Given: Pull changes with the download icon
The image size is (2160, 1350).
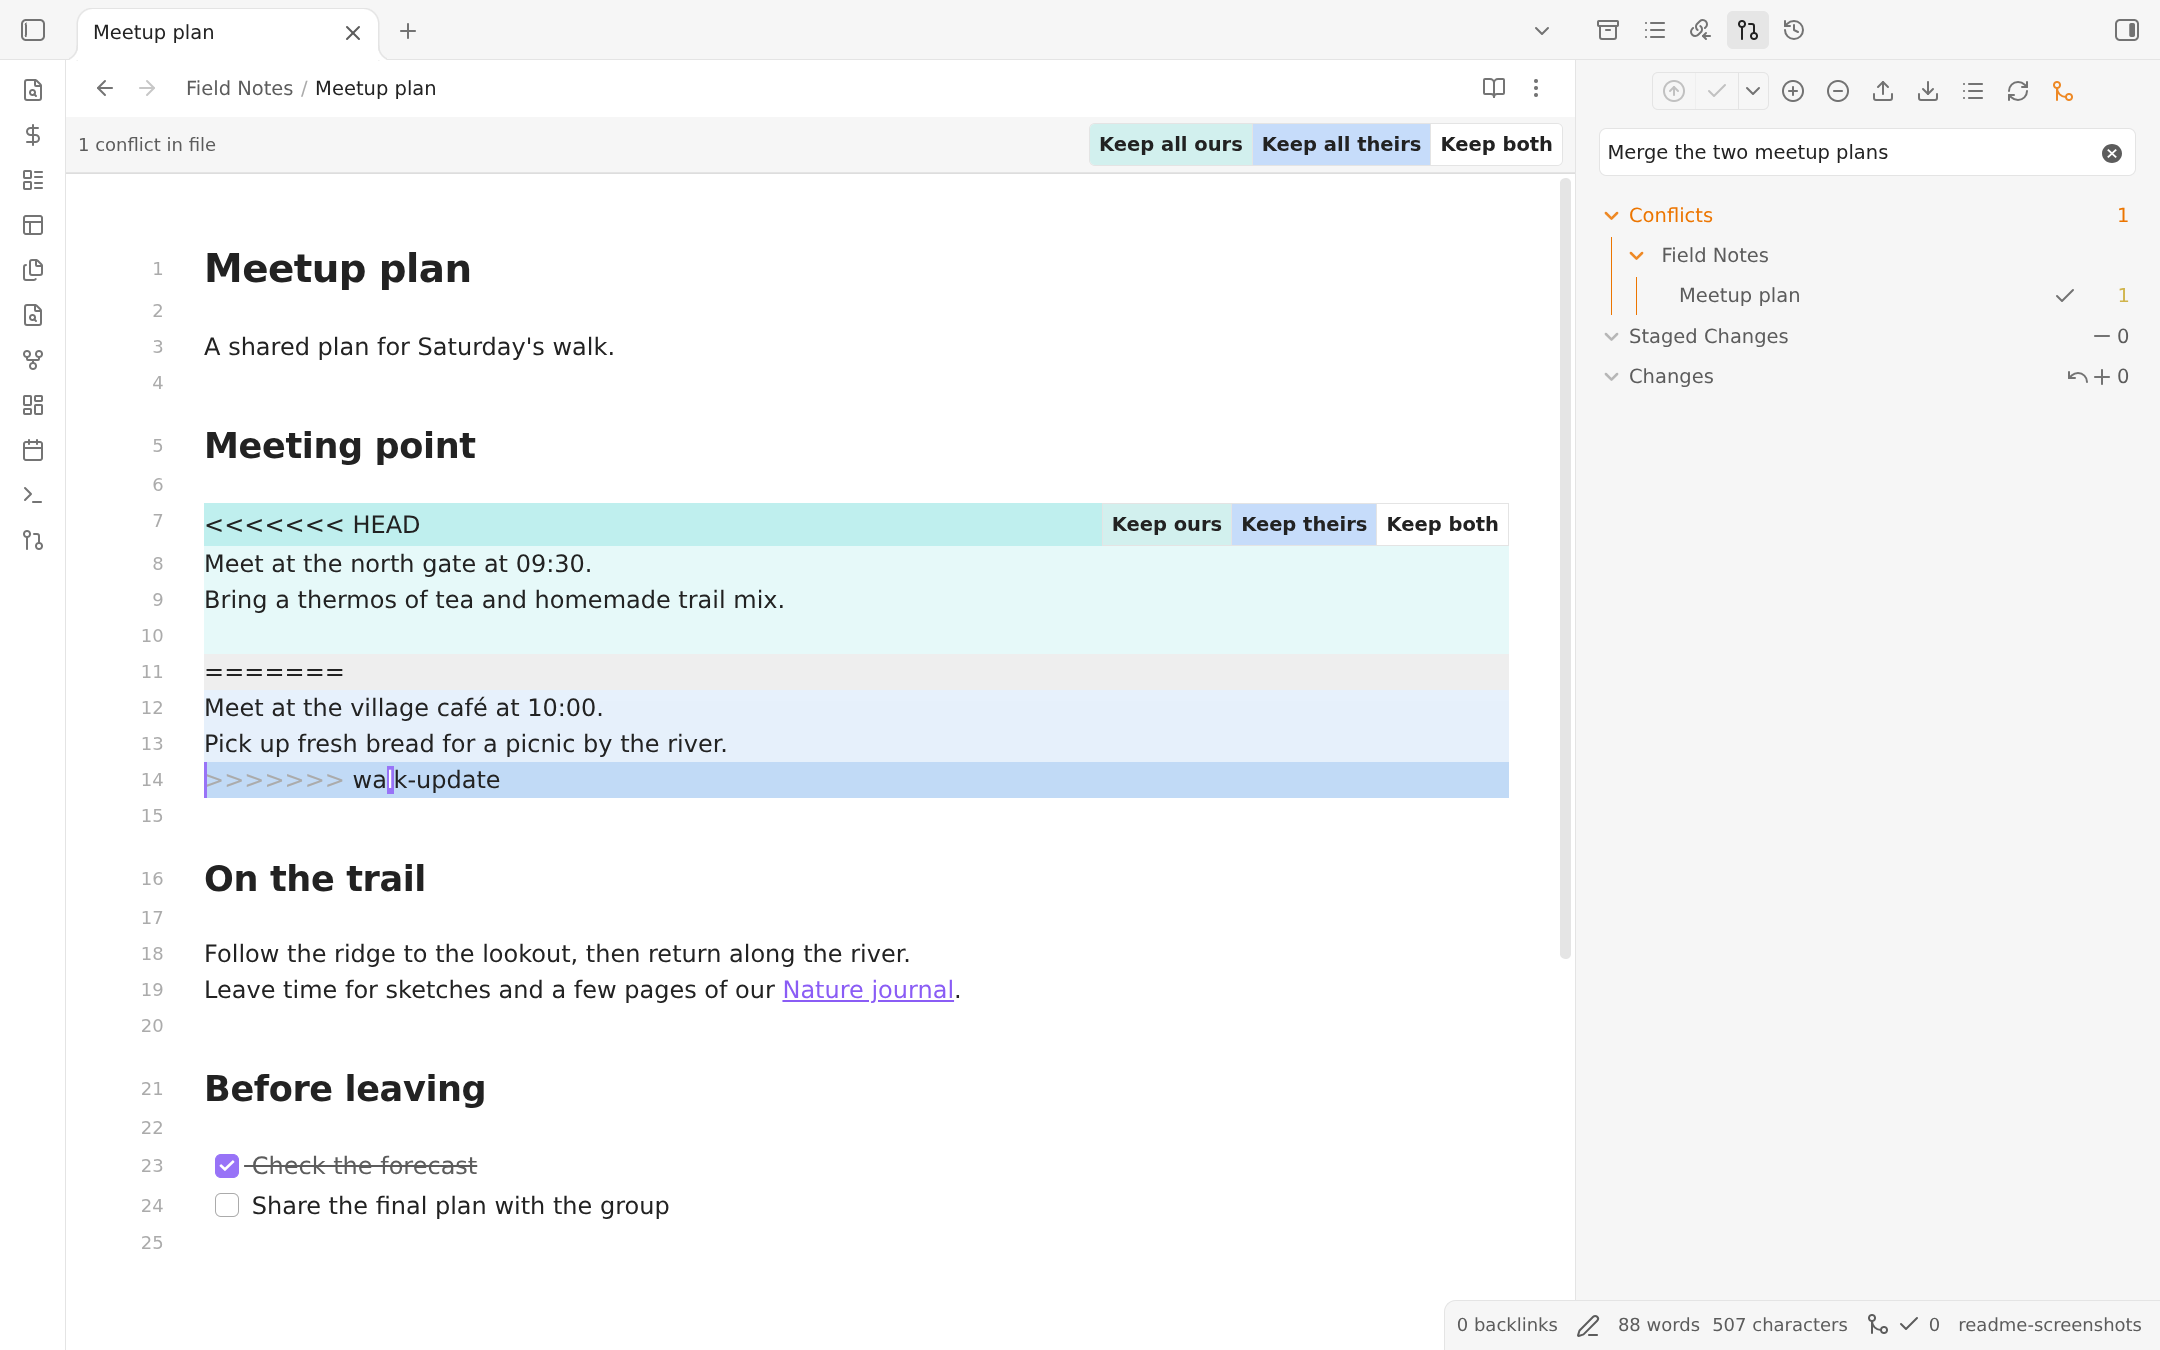Looking at the screenshot, I should coord(1928,91).
